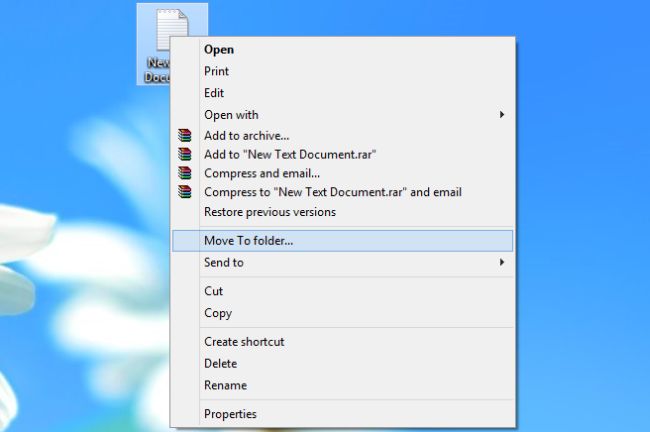Click Move To folder... entry
Image resolution: width=650 pixels, height=432 pixels.
[x=343, y=241]
